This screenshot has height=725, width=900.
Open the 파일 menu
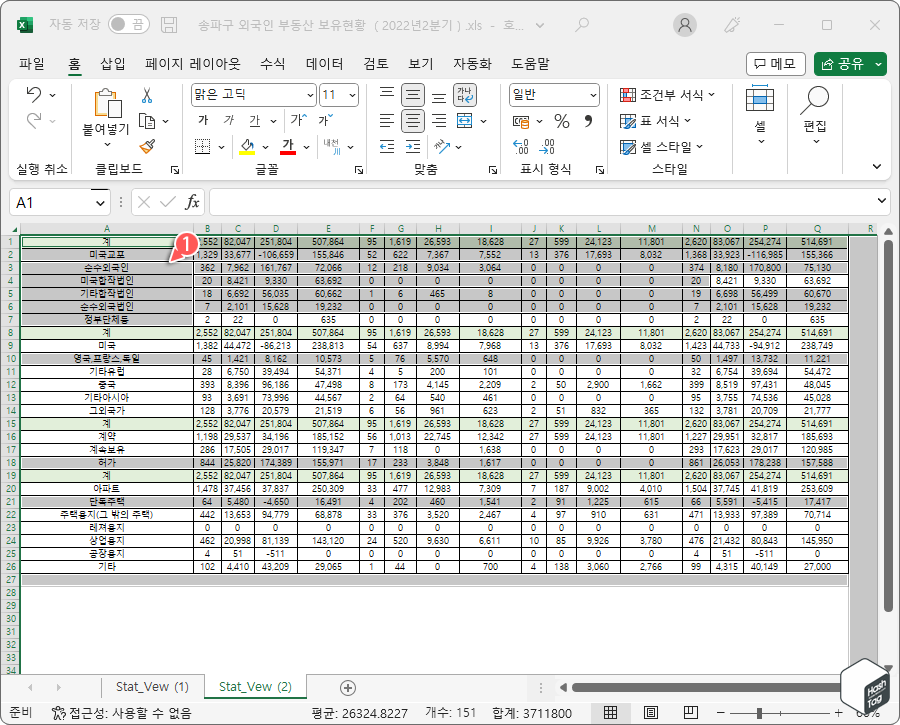coord(32,64)
